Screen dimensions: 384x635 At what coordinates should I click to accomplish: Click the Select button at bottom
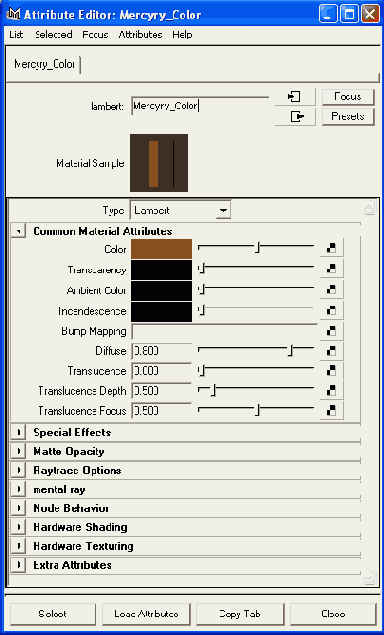[53, 614]
